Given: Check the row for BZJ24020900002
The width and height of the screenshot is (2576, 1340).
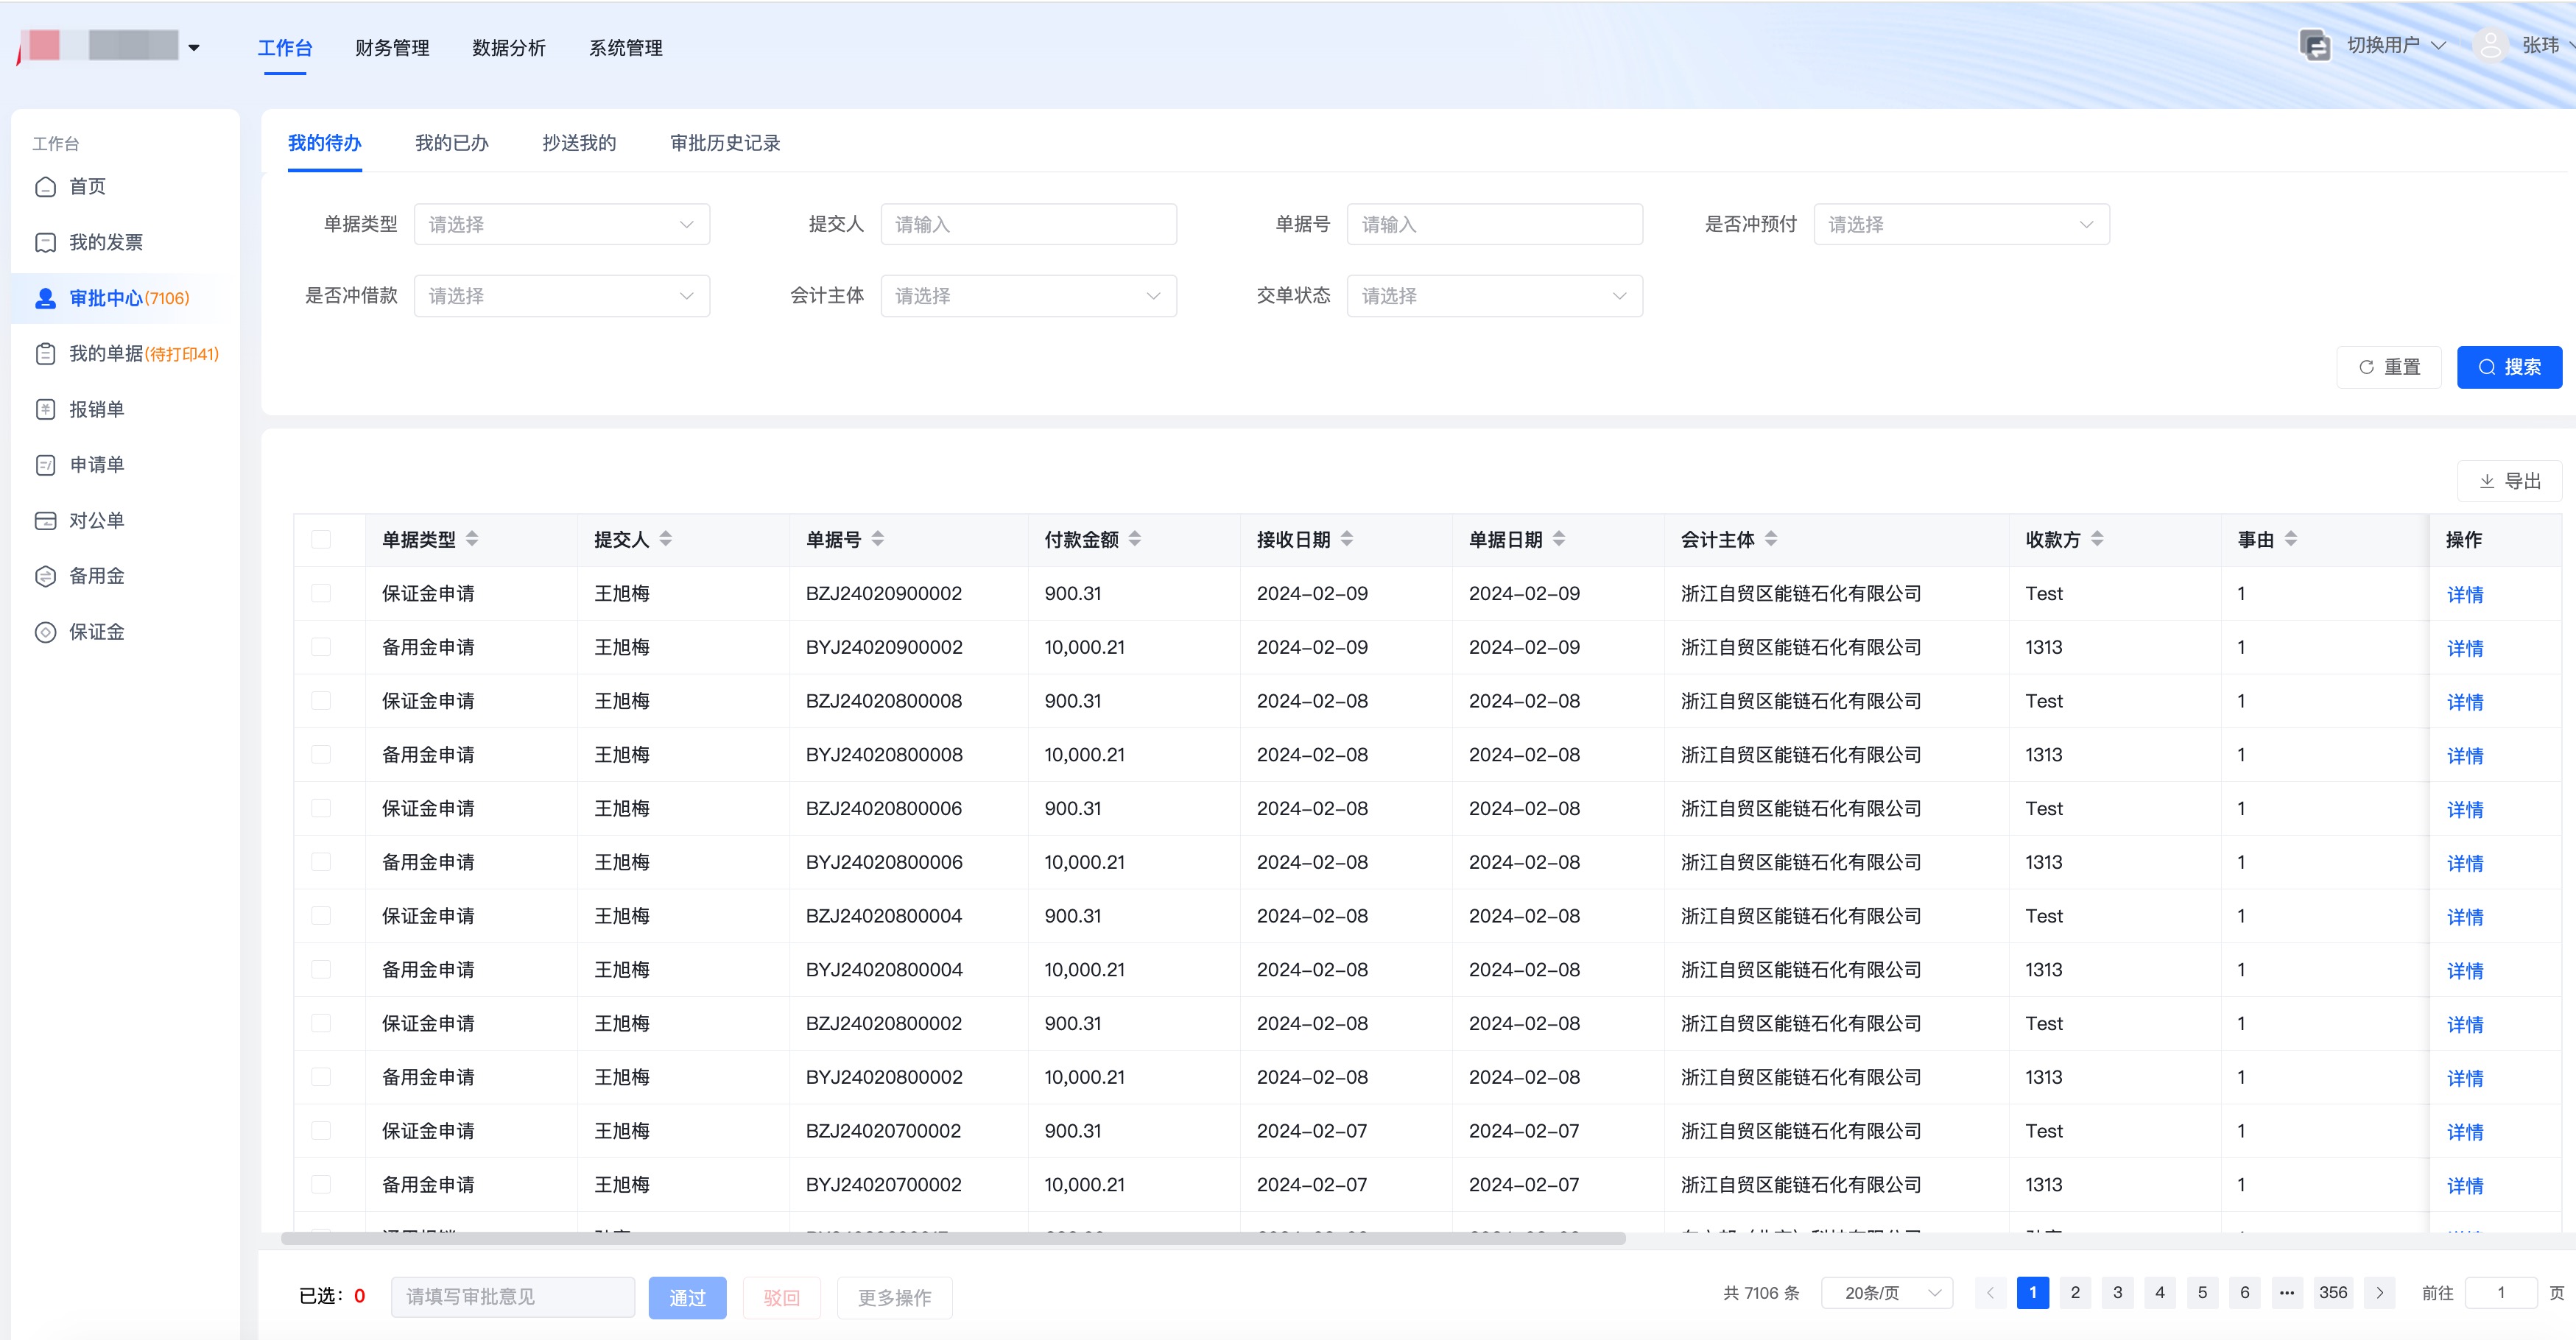Looking at the screenshot, I should click(x=321, y=593).
